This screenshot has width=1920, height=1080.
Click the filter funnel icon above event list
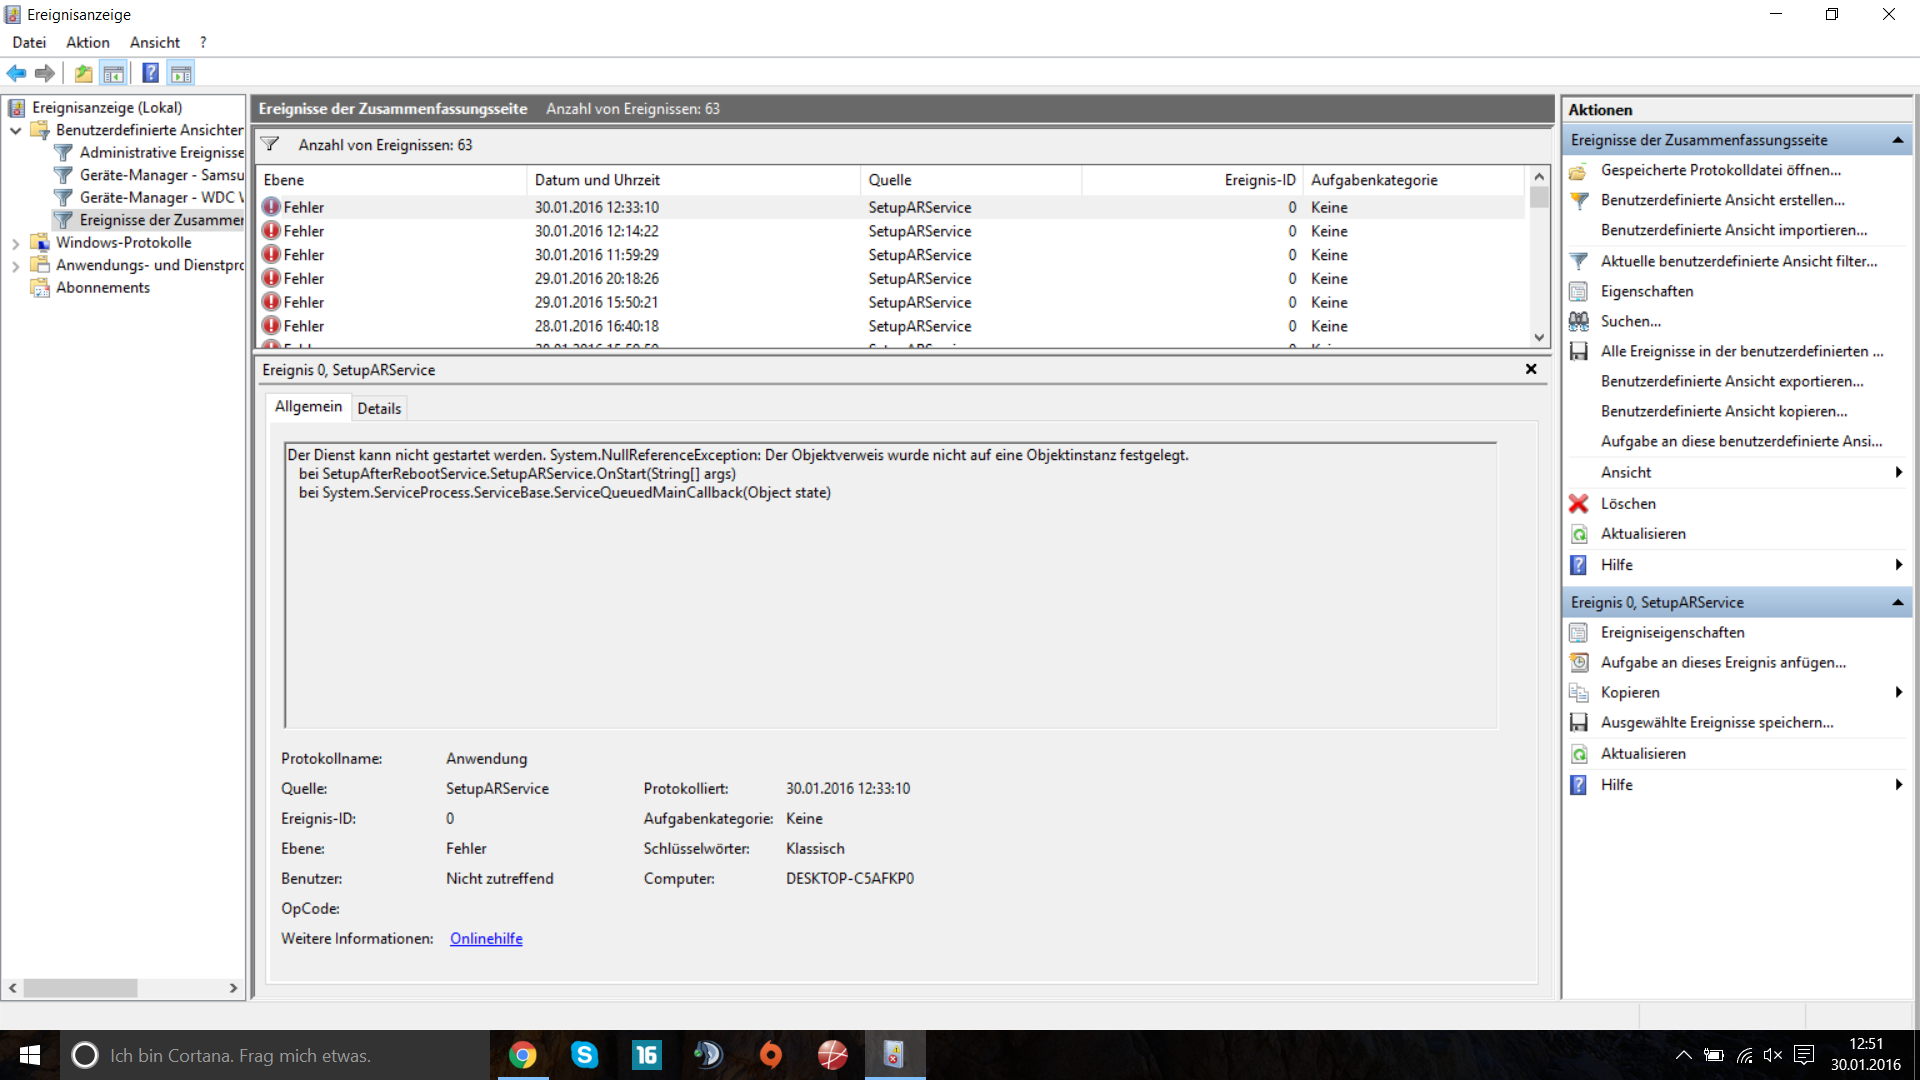(x=270, y=145)
